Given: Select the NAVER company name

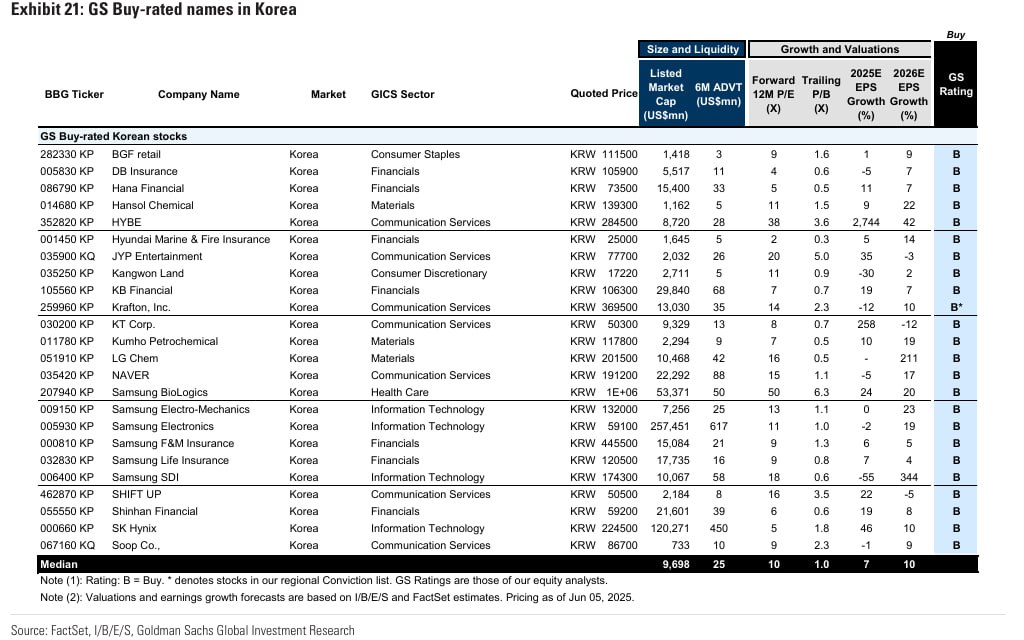Looking at the screenshot, I should coord(131,376).
